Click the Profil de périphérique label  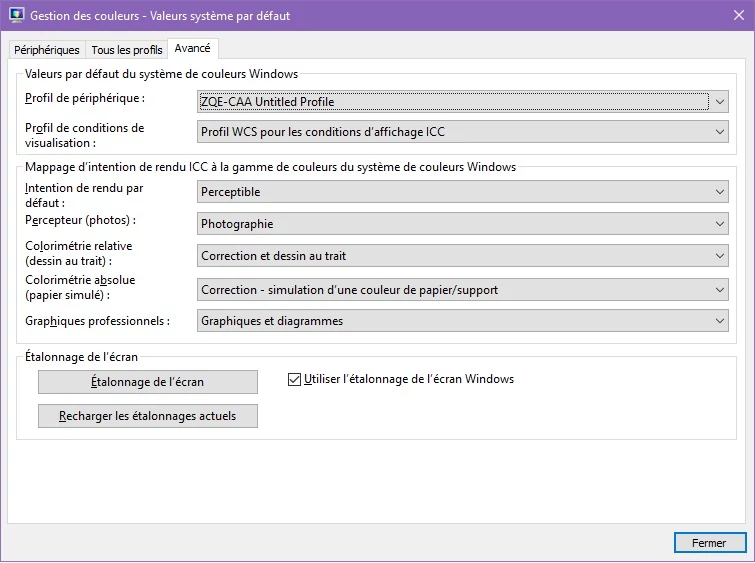click(85, 98)
